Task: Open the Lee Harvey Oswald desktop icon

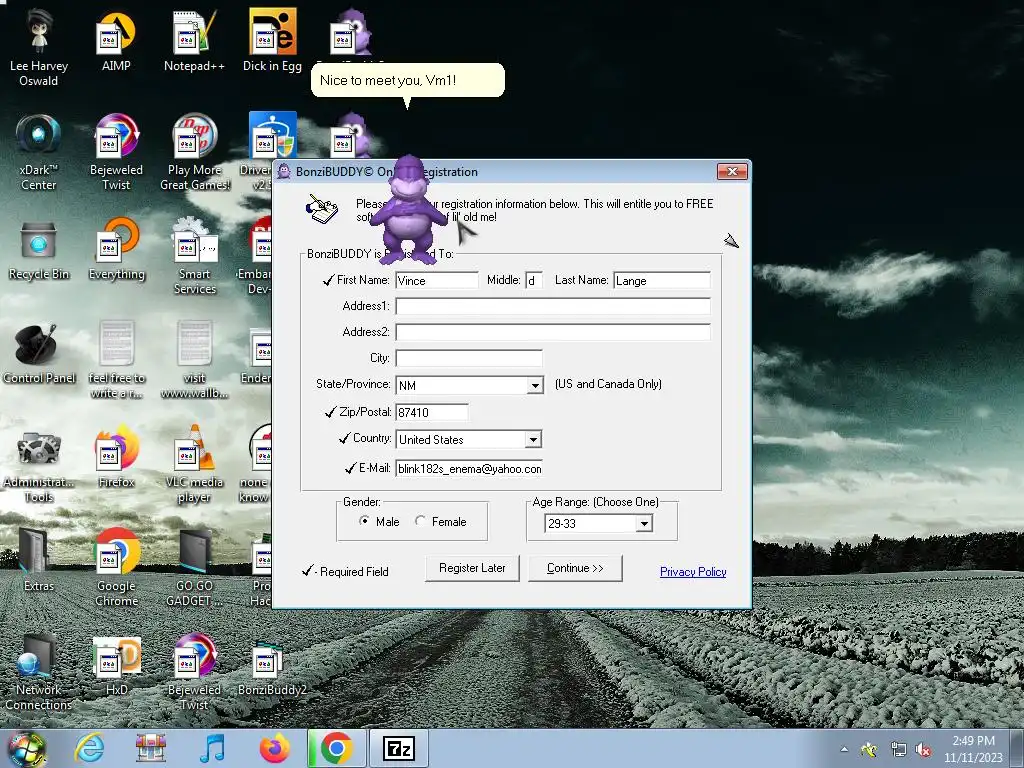Action: point(39,48)
